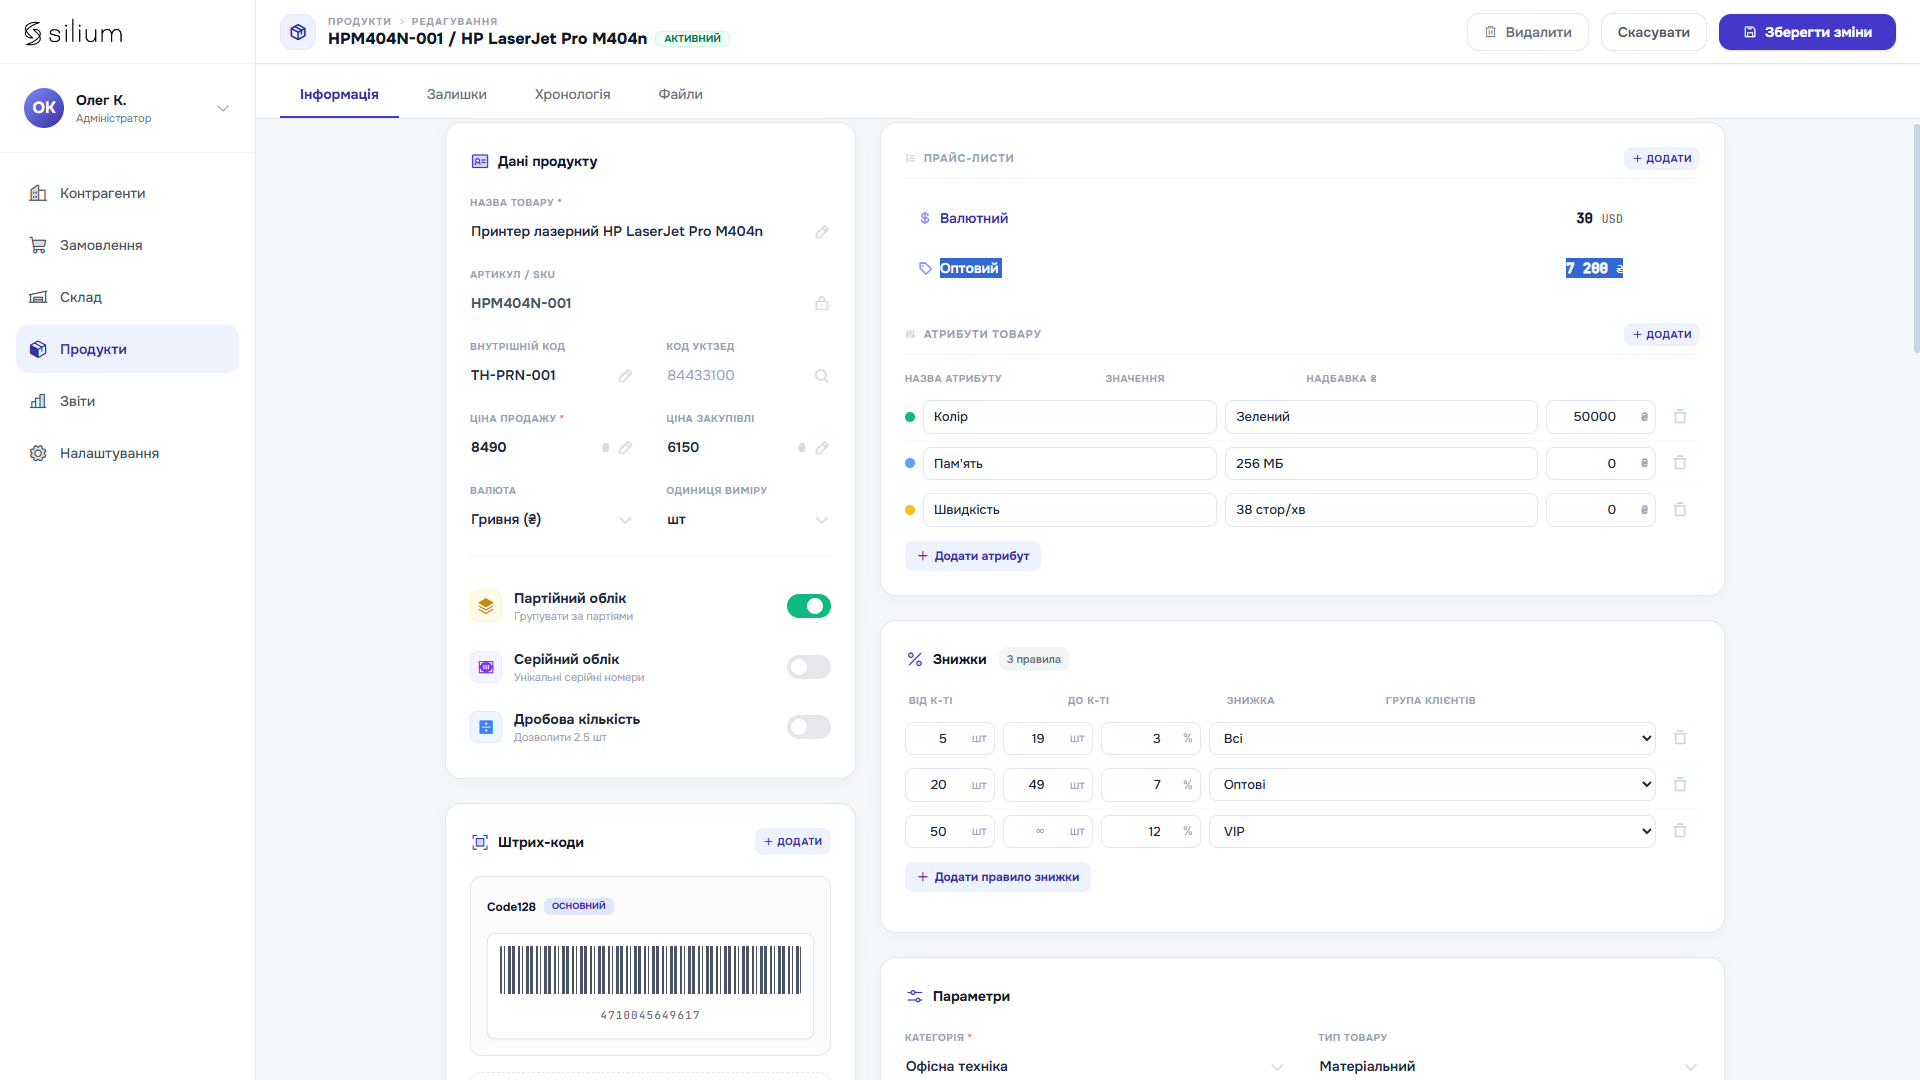Click the Зберегти зміни button

pos(1807,32)
